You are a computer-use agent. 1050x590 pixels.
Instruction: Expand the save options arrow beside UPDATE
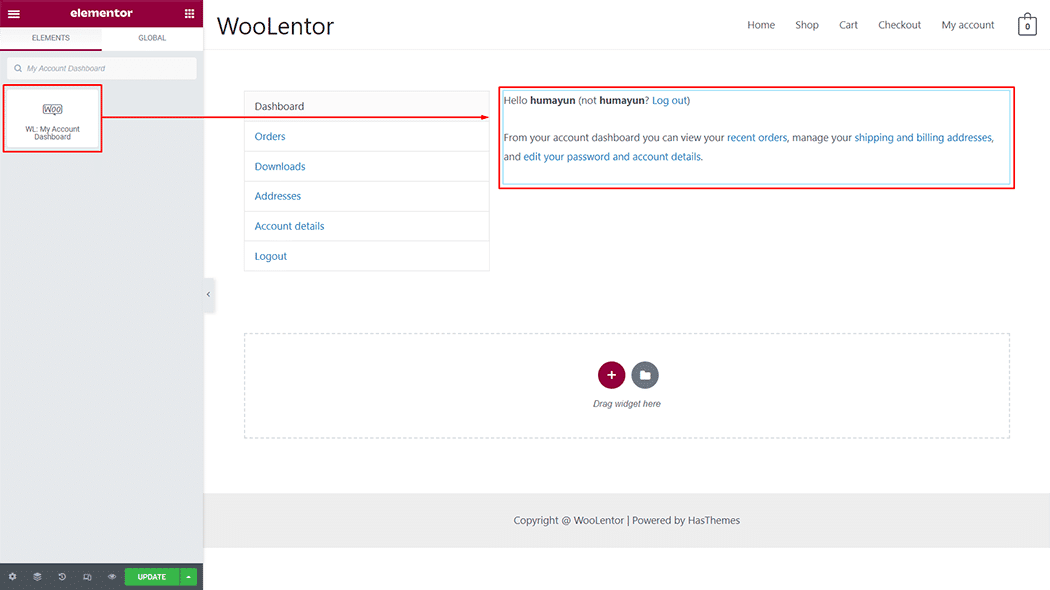[x=188, y=577]
